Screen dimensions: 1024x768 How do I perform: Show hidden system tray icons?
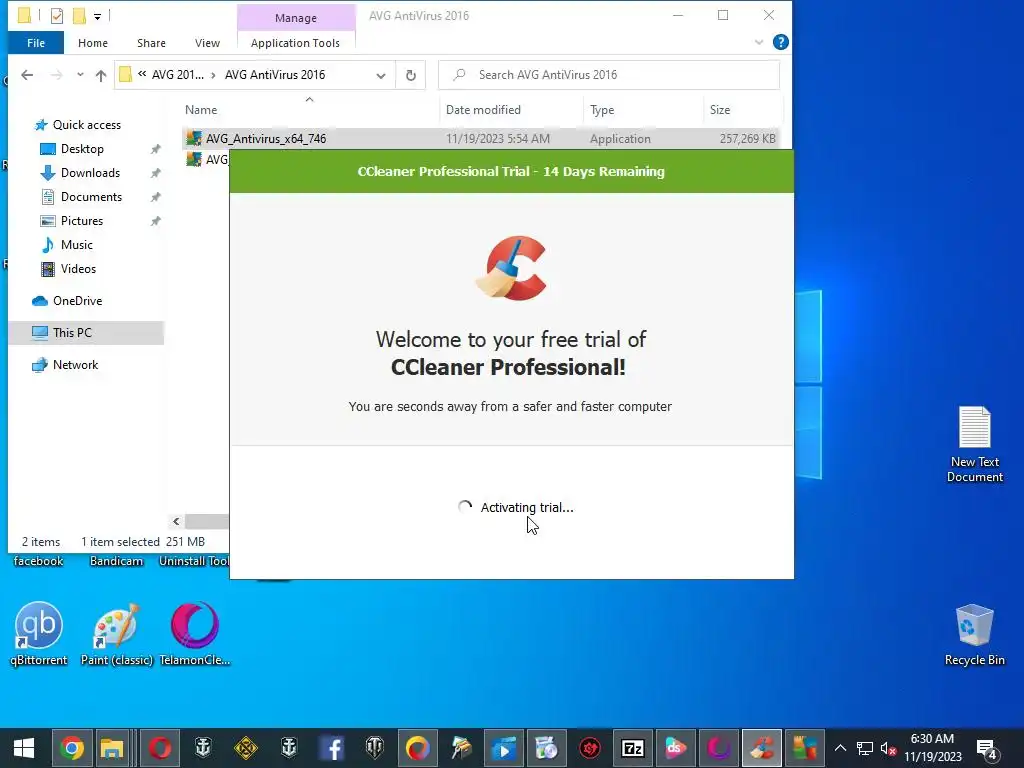(x=840, y=748)
